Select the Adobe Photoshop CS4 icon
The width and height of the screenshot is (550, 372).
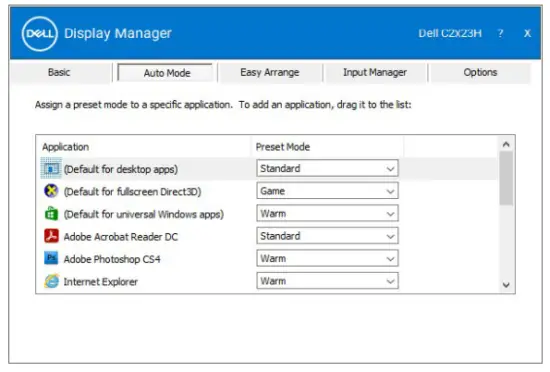click(51, 258)
